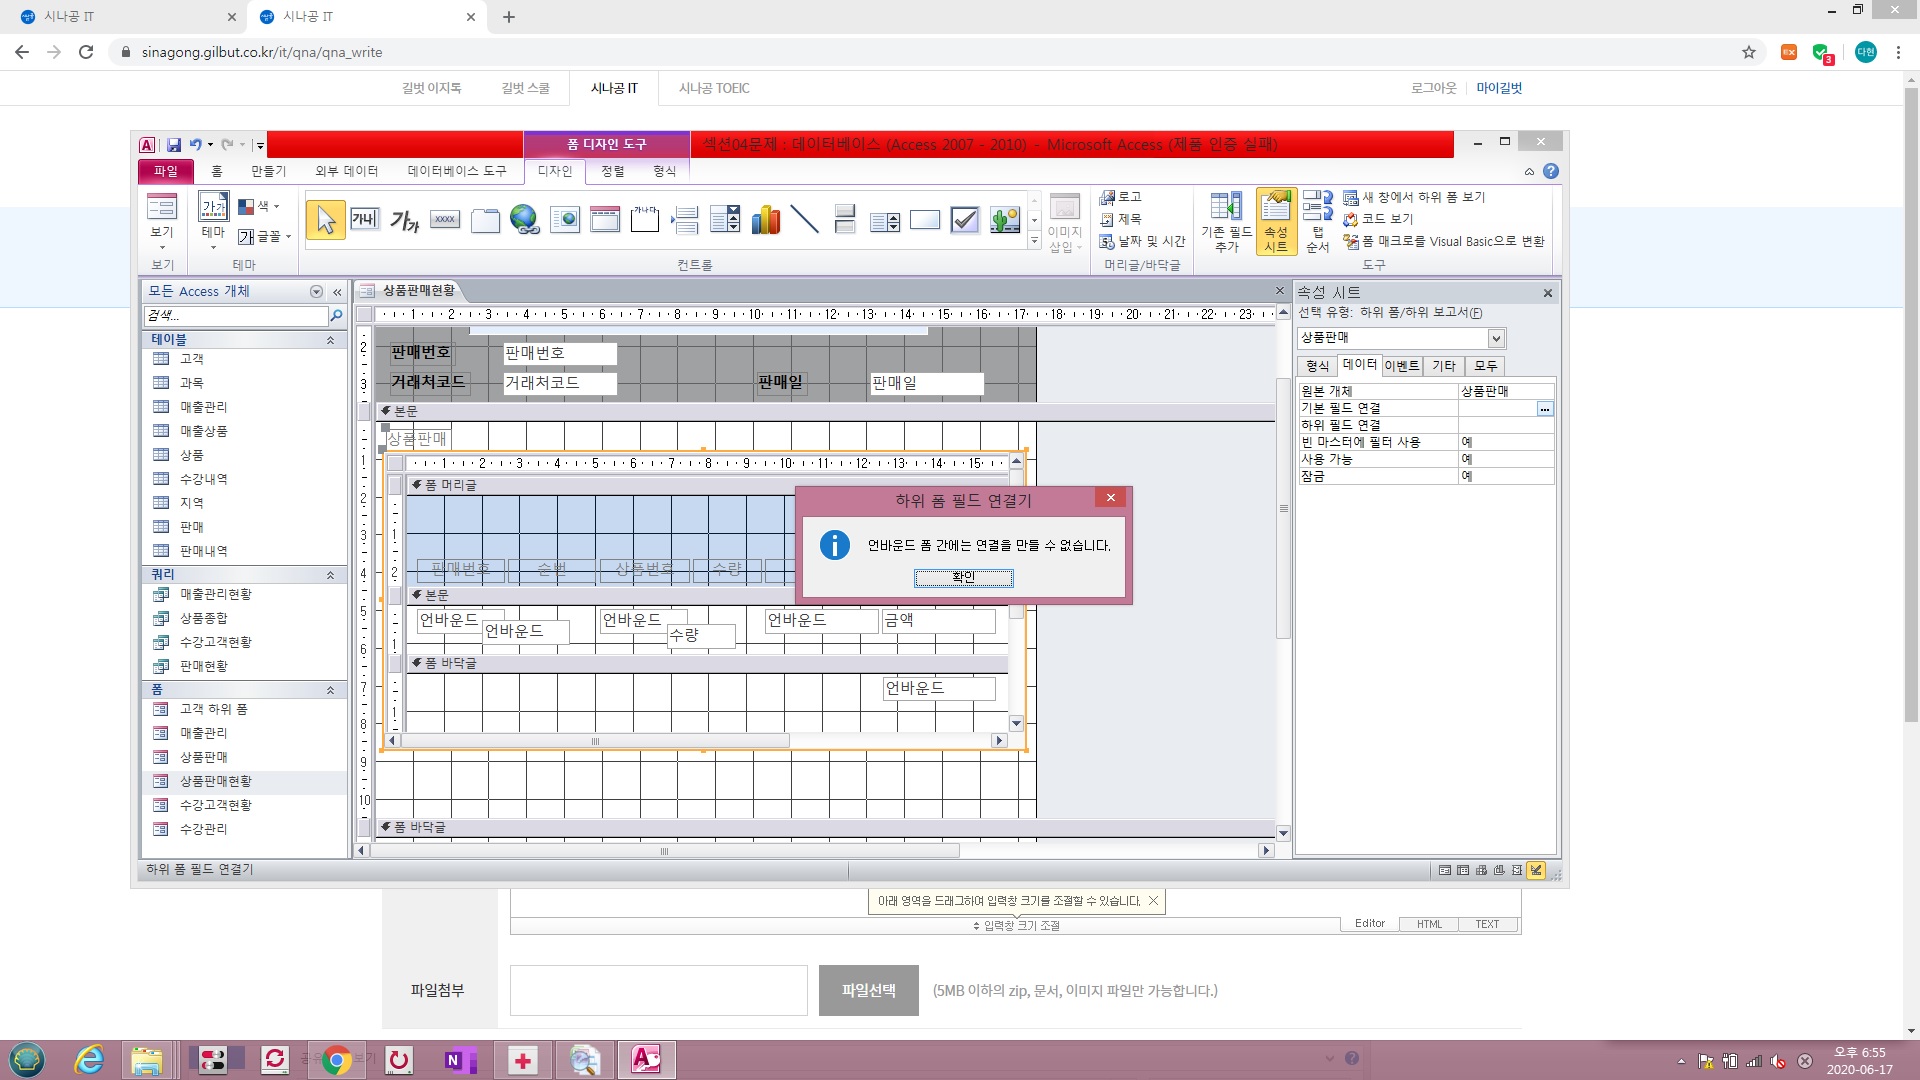Screen dimensions: 1920x1080
Task: Open the 상품판매 object selector dropdown
Action: pyautogui.click(x=1496, y=338)
